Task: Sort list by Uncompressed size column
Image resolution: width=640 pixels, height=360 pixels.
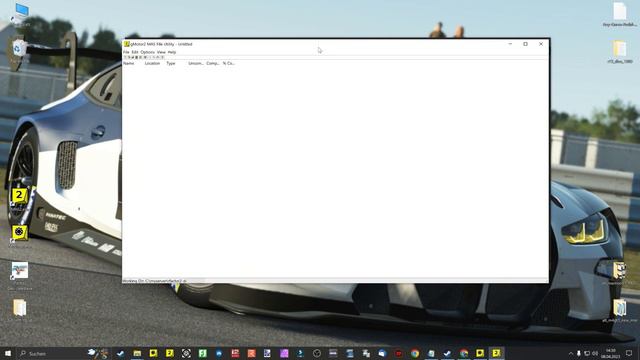Action: pos(196,63)
